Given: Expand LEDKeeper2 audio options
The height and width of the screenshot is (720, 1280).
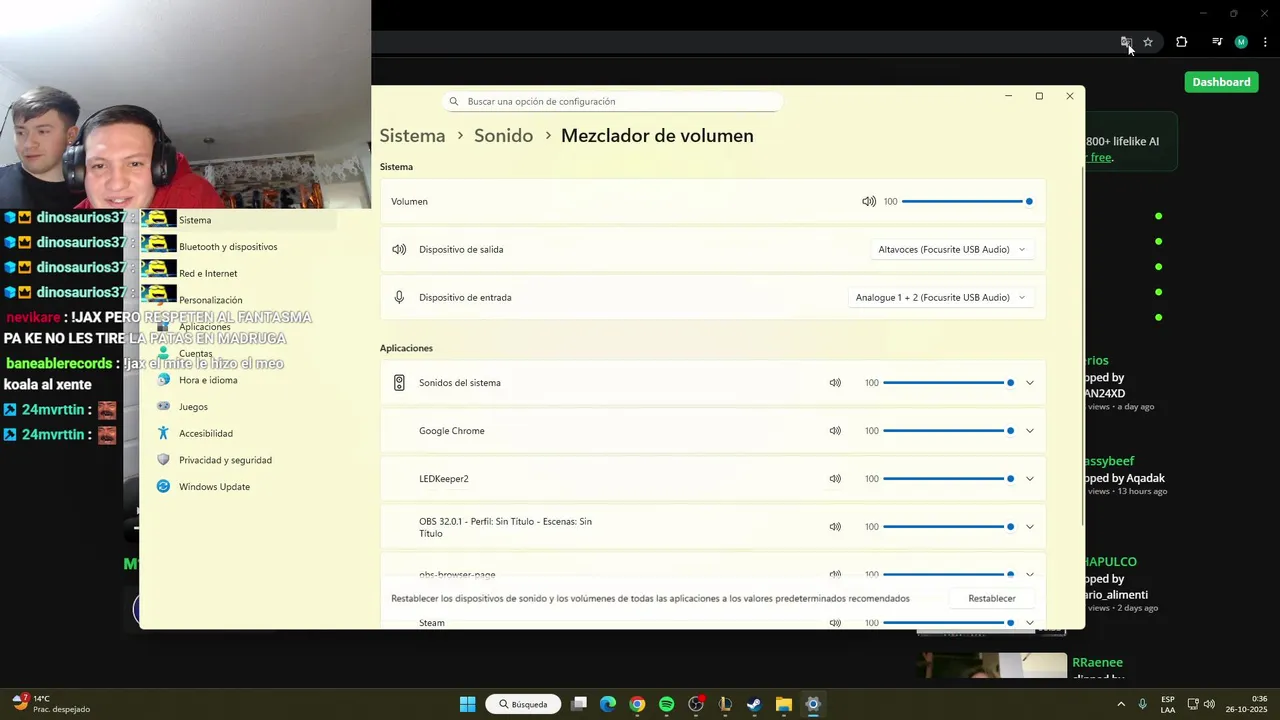Looking at the screenshot, I should 1030,479.
